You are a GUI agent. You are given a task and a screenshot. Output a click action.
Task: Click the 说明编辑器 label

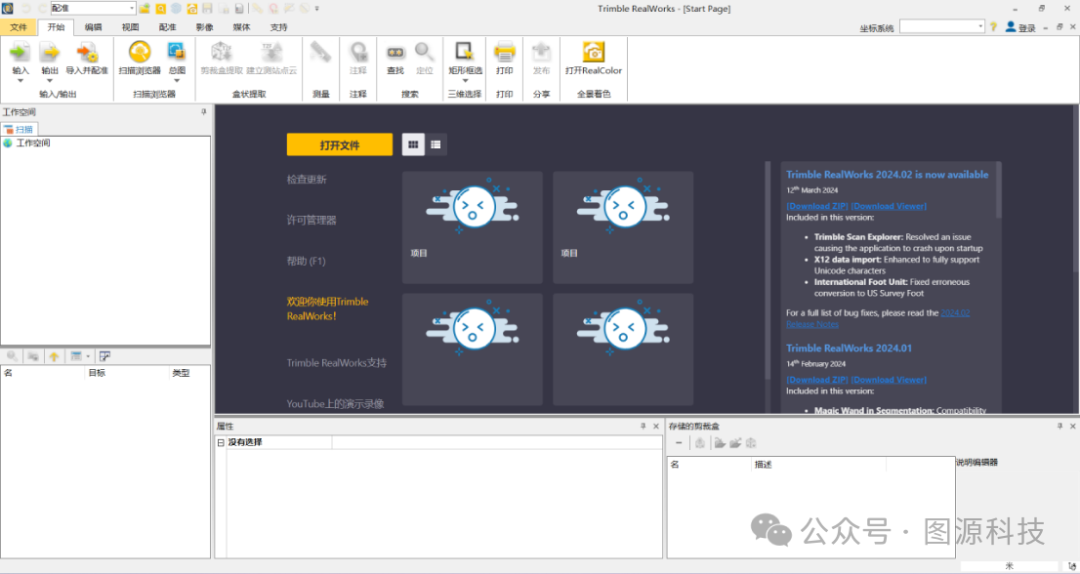977,462
